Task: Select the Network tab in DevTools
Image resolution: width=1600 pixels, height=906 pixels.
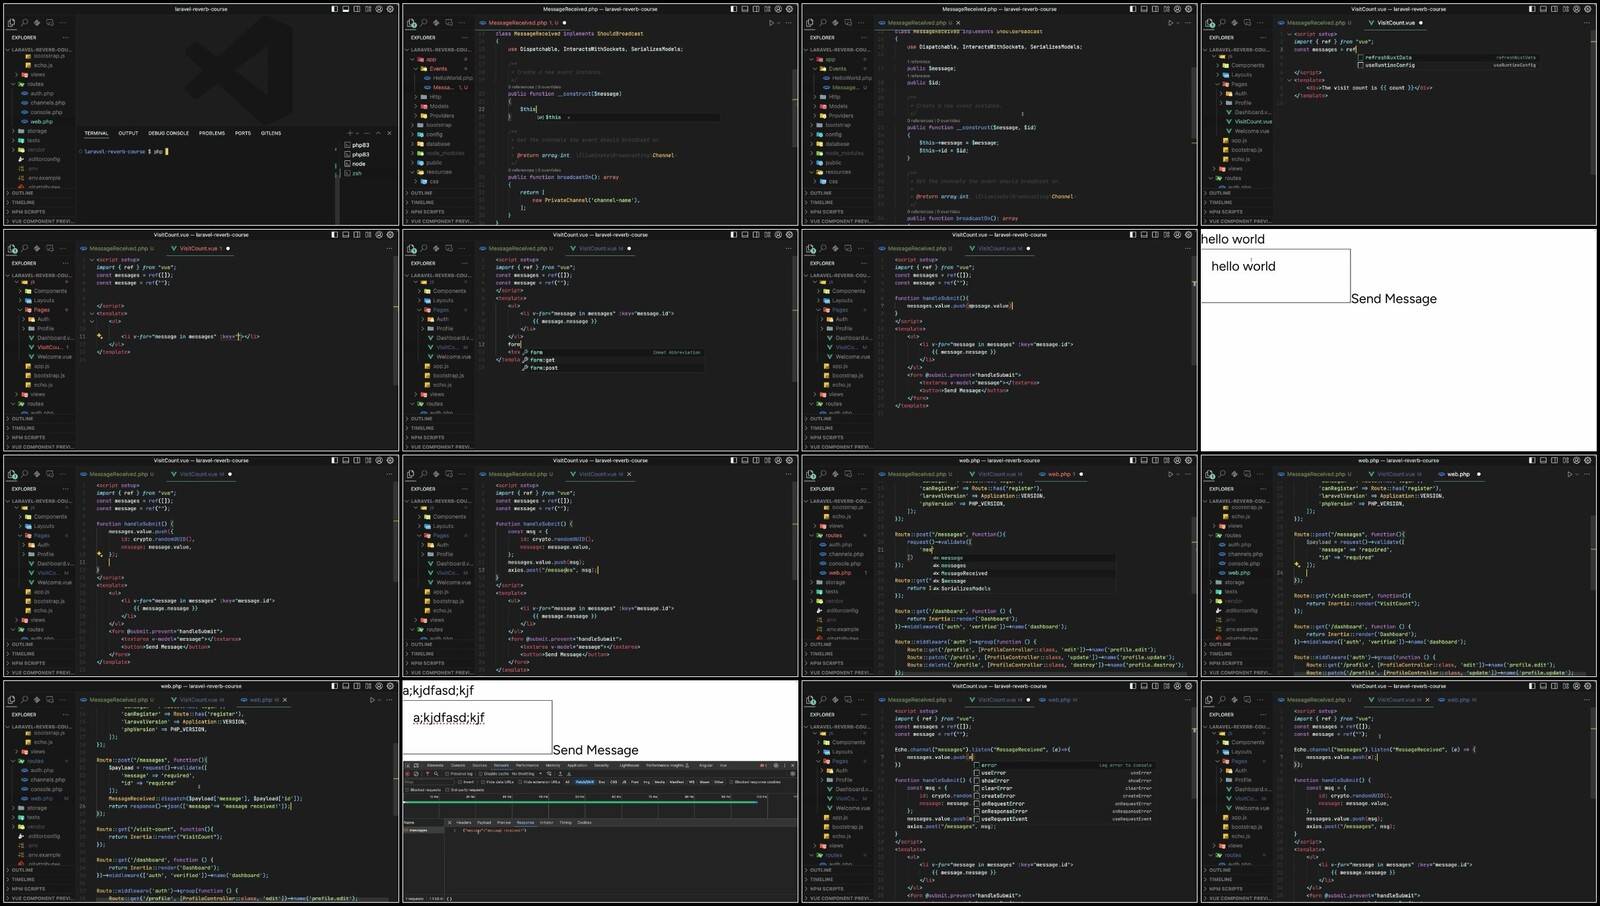Action: (x=501, y=765)
